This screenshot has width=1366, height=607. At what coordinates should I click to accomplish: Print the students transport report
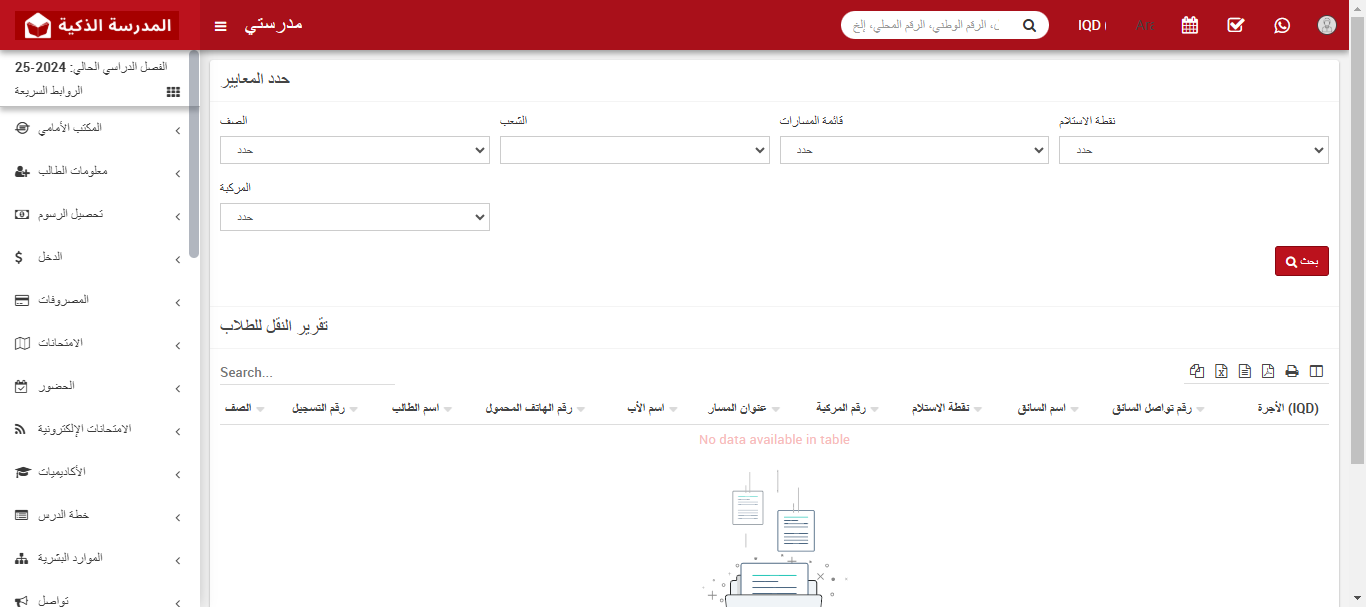point(1292,371)
